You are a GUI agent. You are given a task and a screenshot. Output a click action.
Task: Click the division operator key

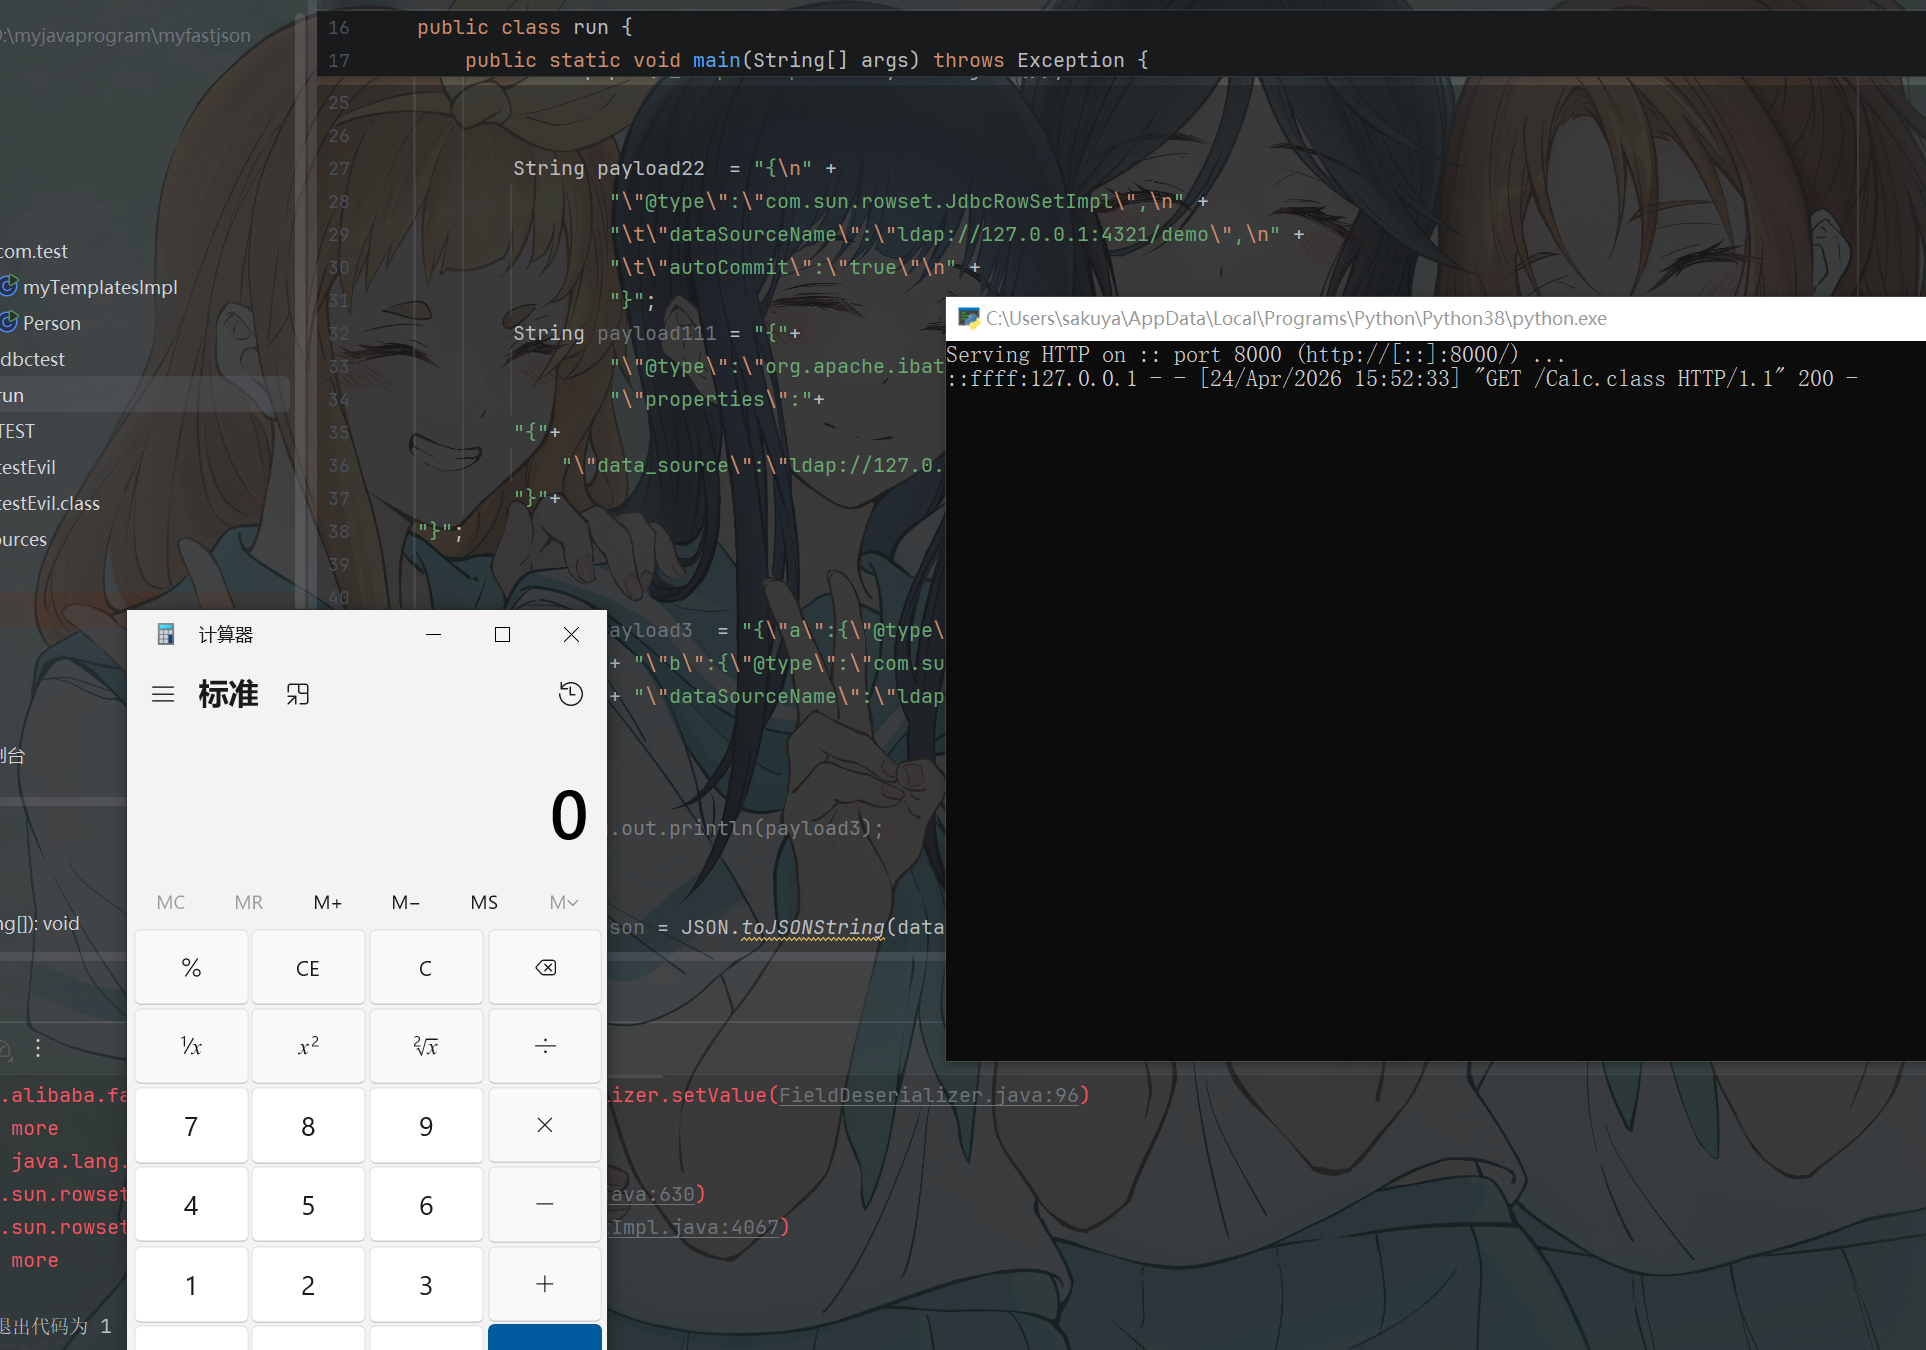tap(545, 1046)
